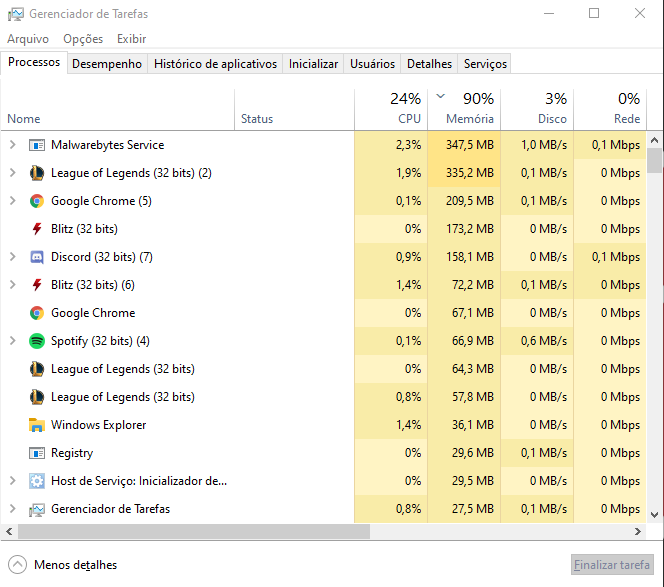Sort by the Status column header
This screenshot has width=664, height=587.
click(x=294, y=110)
